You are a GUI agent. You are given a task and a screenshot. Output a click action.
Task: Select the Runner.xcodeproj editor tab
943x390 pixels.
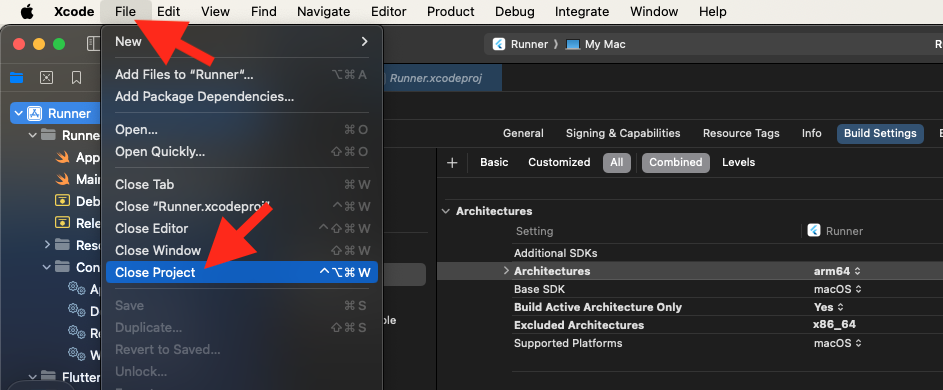pyautogui.click(x=436, y=79)
